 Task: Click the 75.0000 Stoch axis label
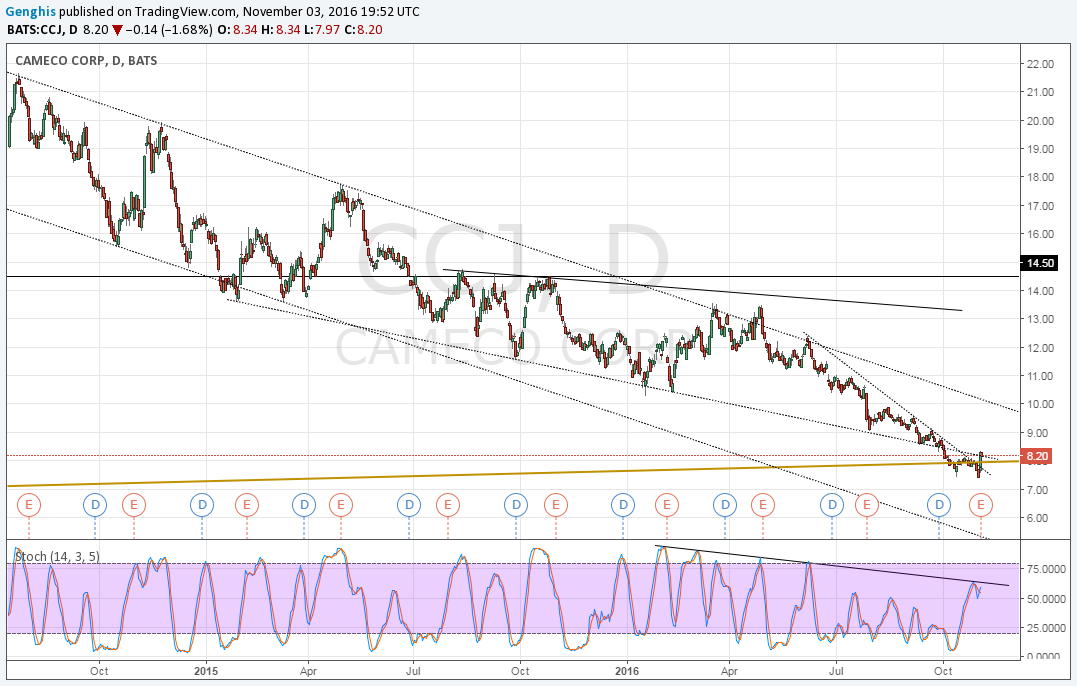pos(1047,569)
